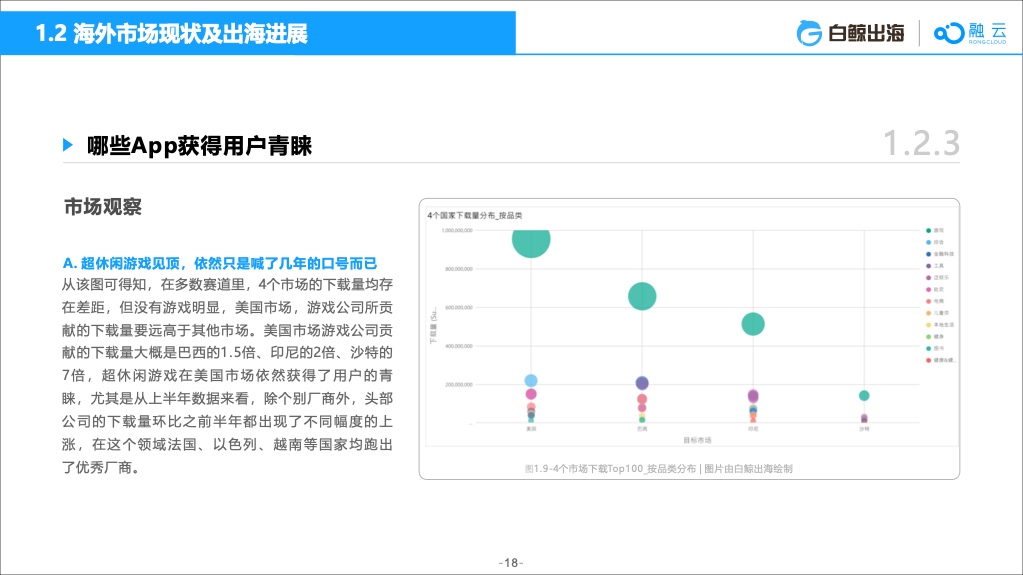Toggle the 综合 legend entry
The height and width of the screenshot is (575, 1023).
point(935,242)
